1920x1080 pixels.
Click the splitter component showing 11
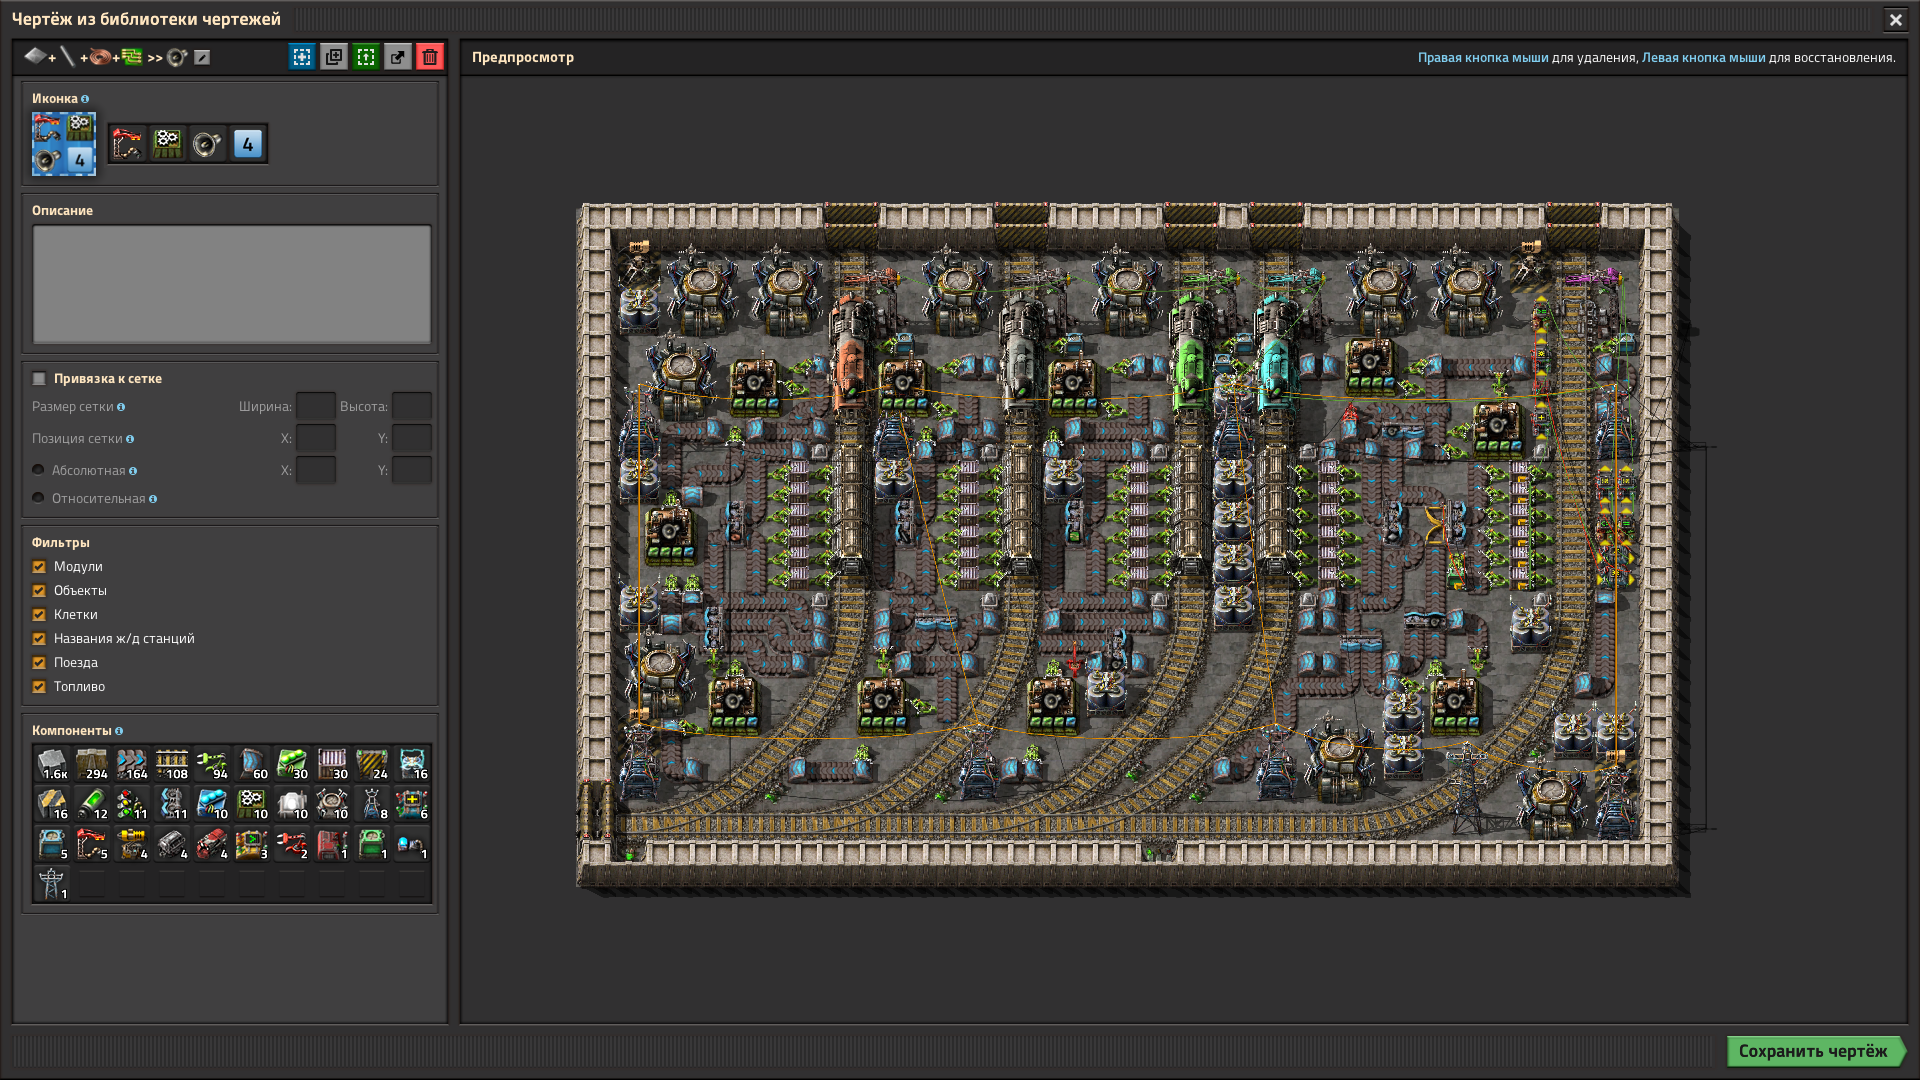pos(172,804)
